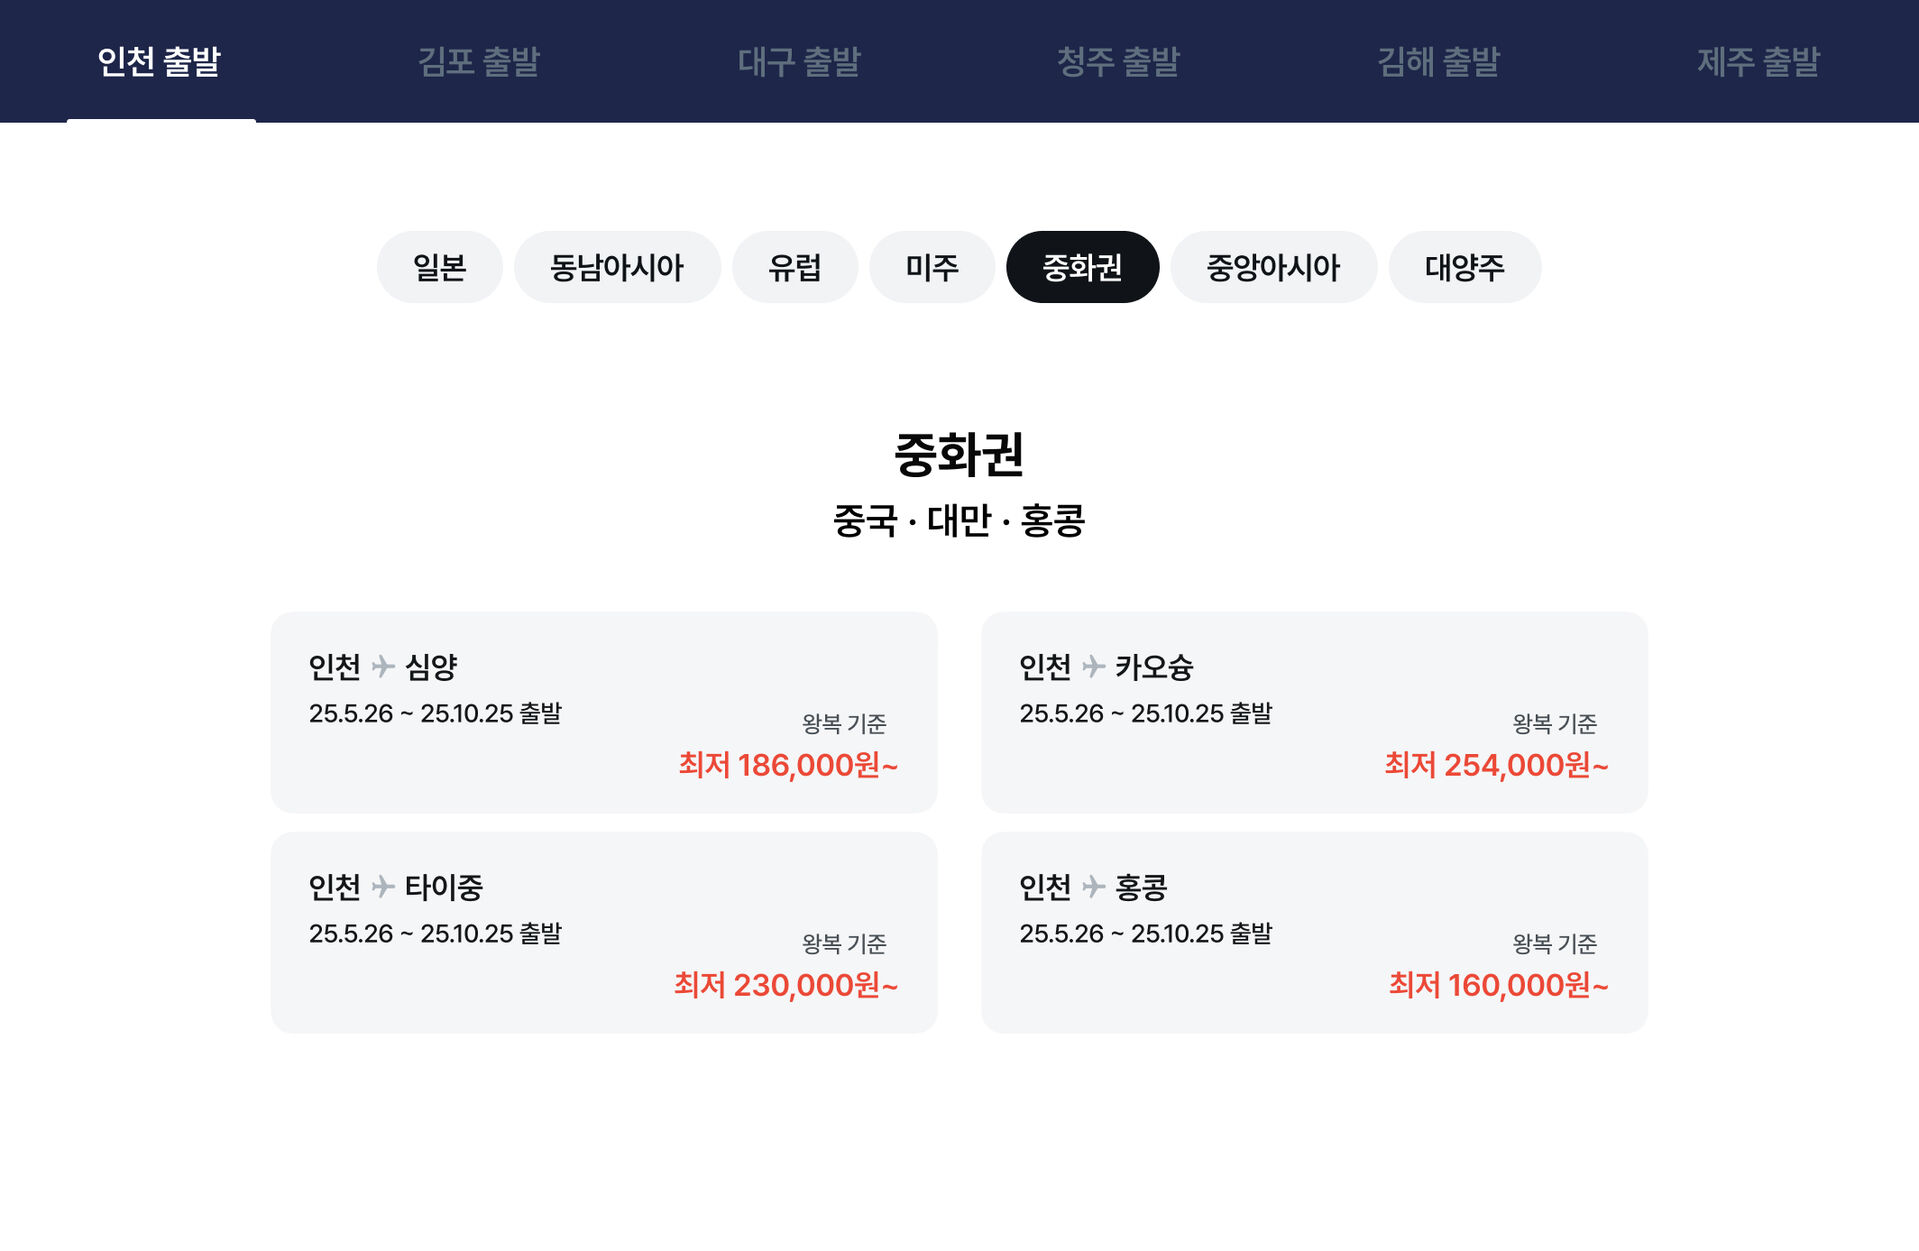Switch to the 중앙아시아 region chip
The width and height of the screenshot is (1919, 1251).
click(1273, 267)
